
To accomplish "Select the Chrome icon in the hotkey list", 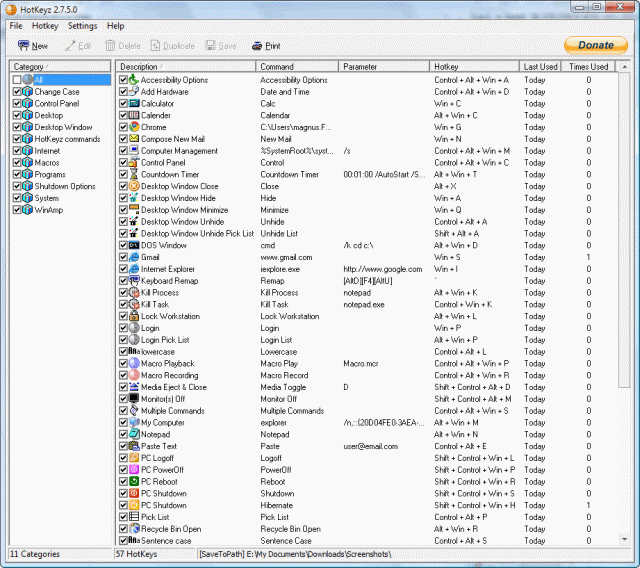I will [x=134, y=127].
